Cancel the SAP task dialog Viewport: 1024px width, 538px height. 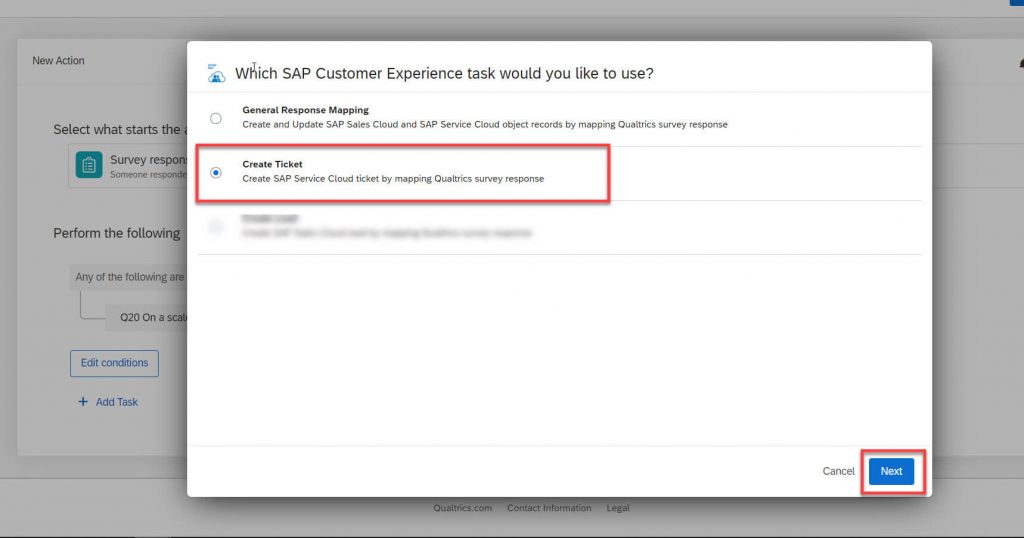(x=839, y=471)
